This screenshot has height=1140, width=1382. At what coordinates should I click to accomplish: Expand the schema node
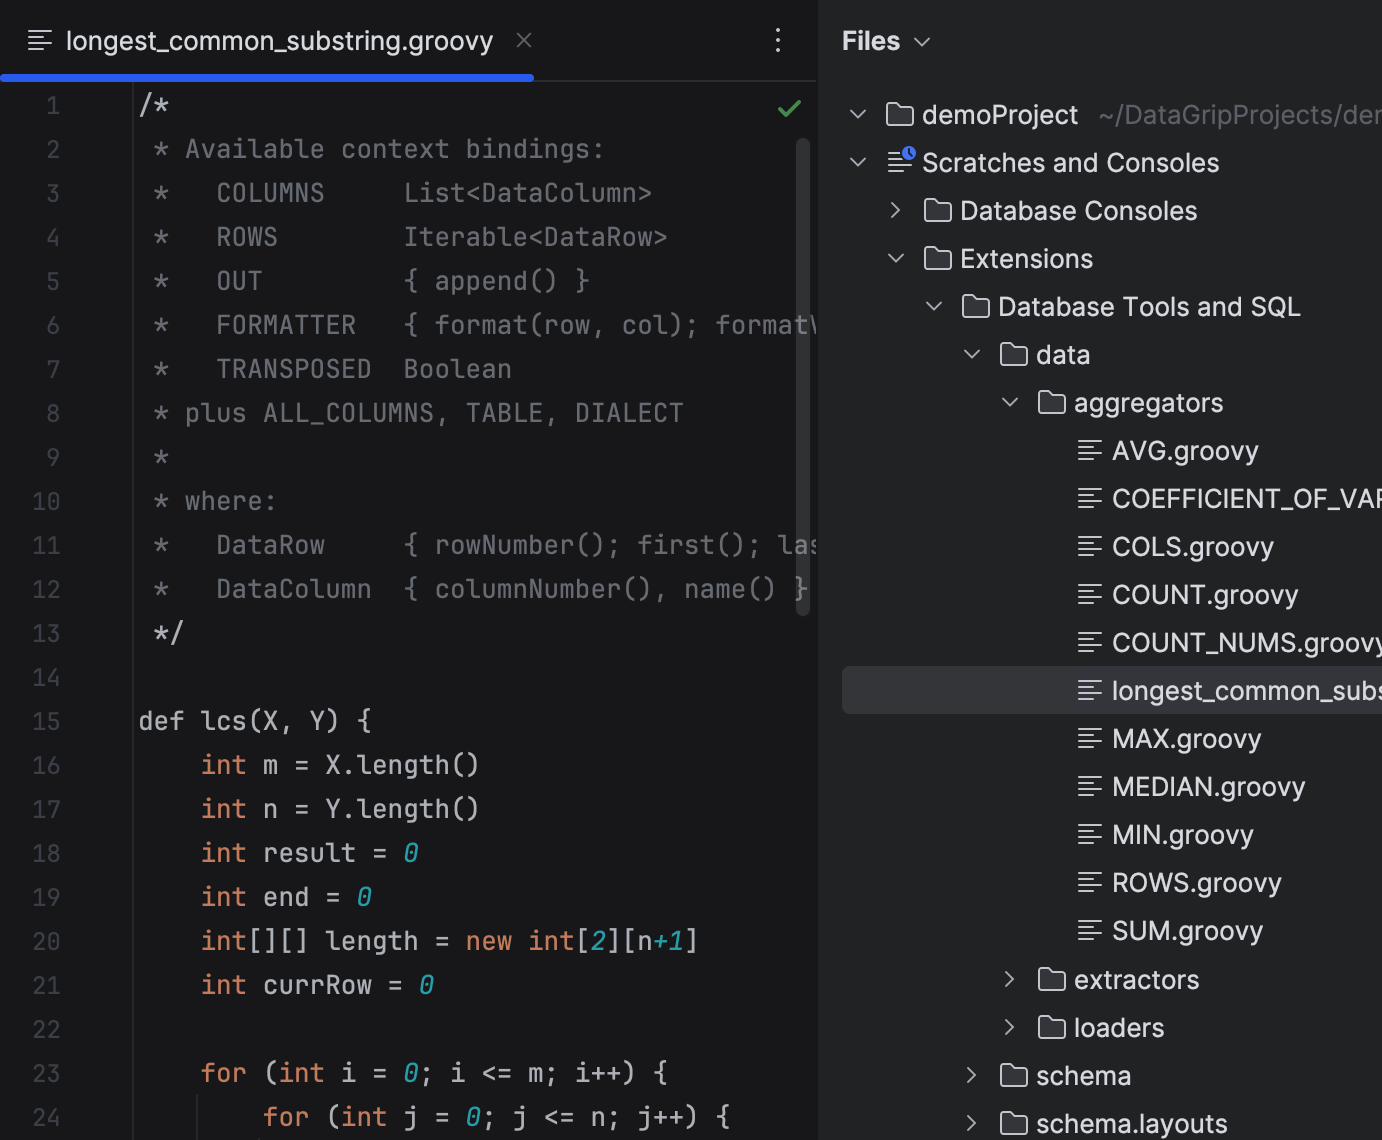pyautogui.click(x=970, y=1075)
